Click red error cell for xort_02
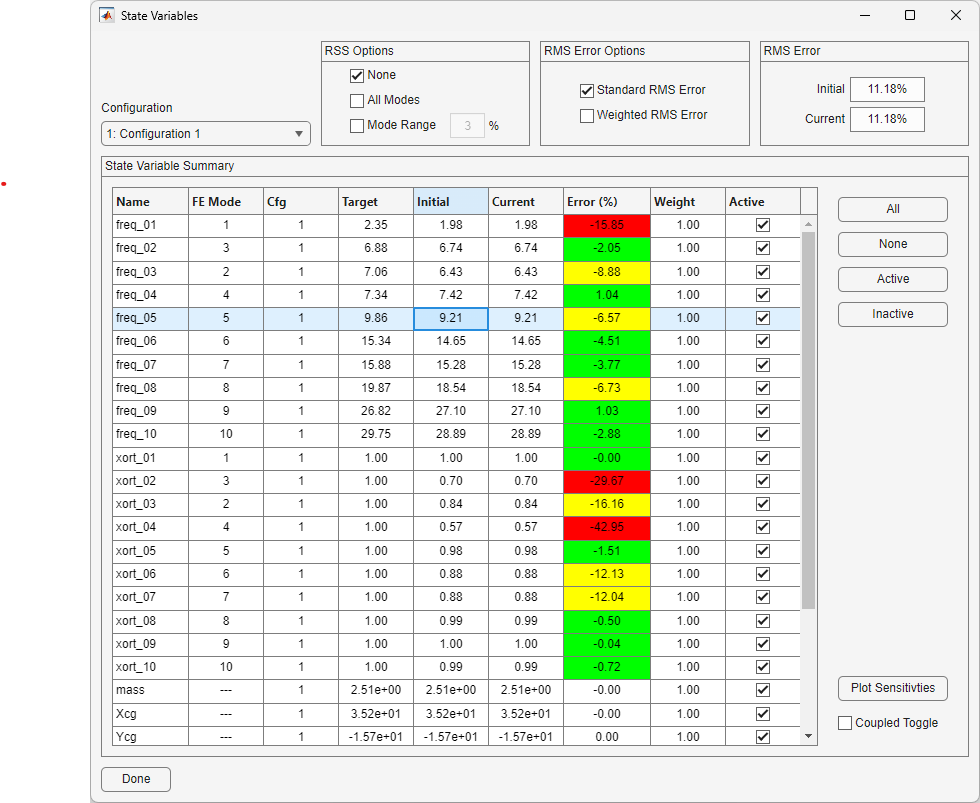This screenshot has height=803, width=980. (607, 481)
